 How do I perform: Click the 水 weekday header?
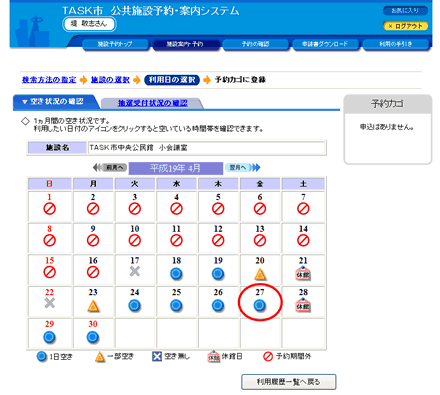point(176,184)
